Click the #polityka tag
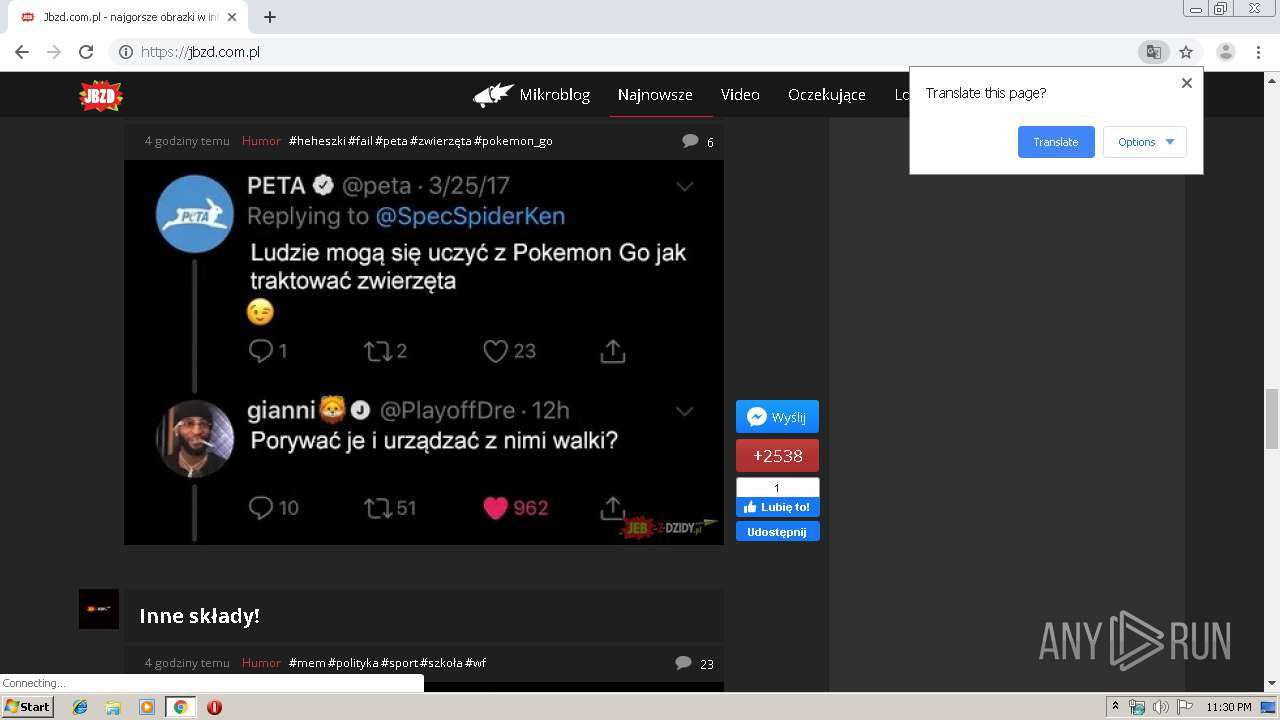The height and width of the screenshot is (720, 1280). pos(353,663)
